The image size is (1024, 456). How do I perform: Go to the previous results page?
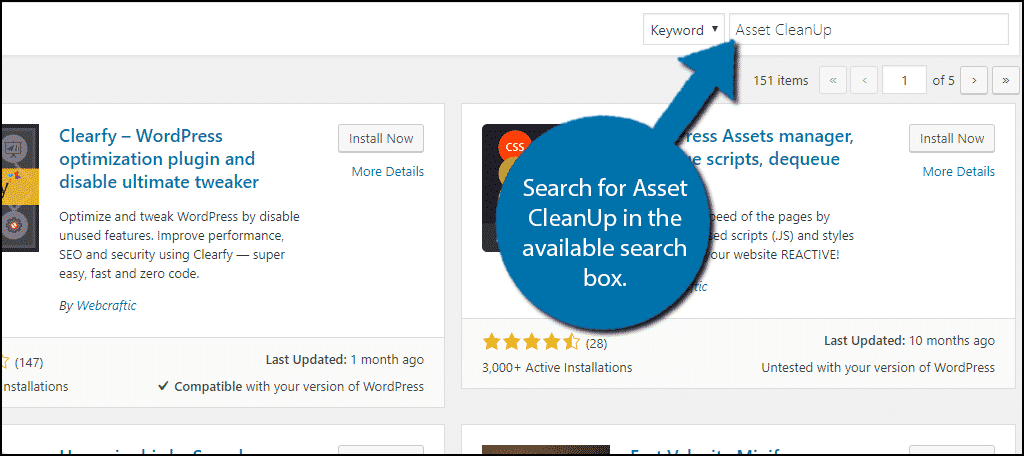pyautogui.click(x=865, y=80)
